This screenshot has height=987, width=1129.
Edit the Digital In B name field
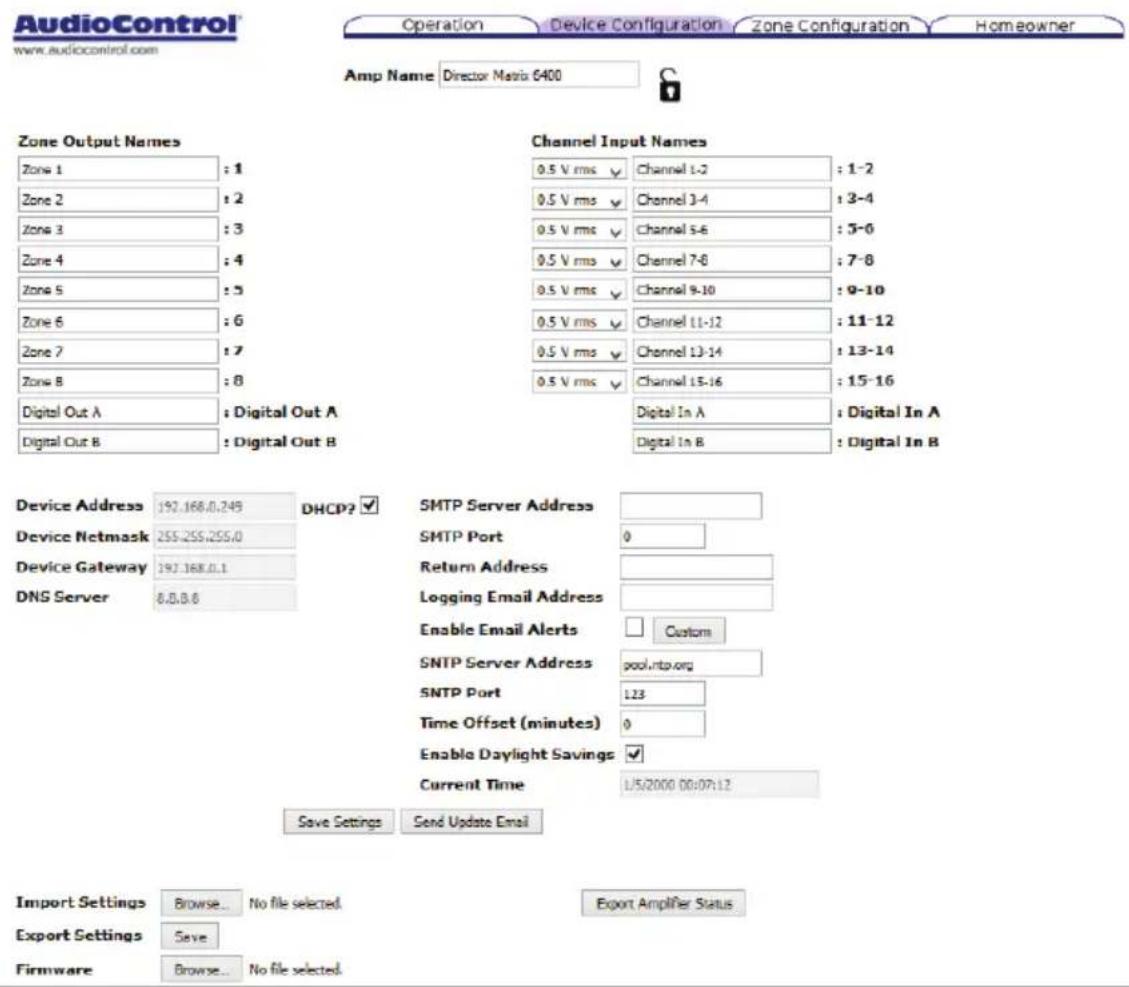coord(732,441)
